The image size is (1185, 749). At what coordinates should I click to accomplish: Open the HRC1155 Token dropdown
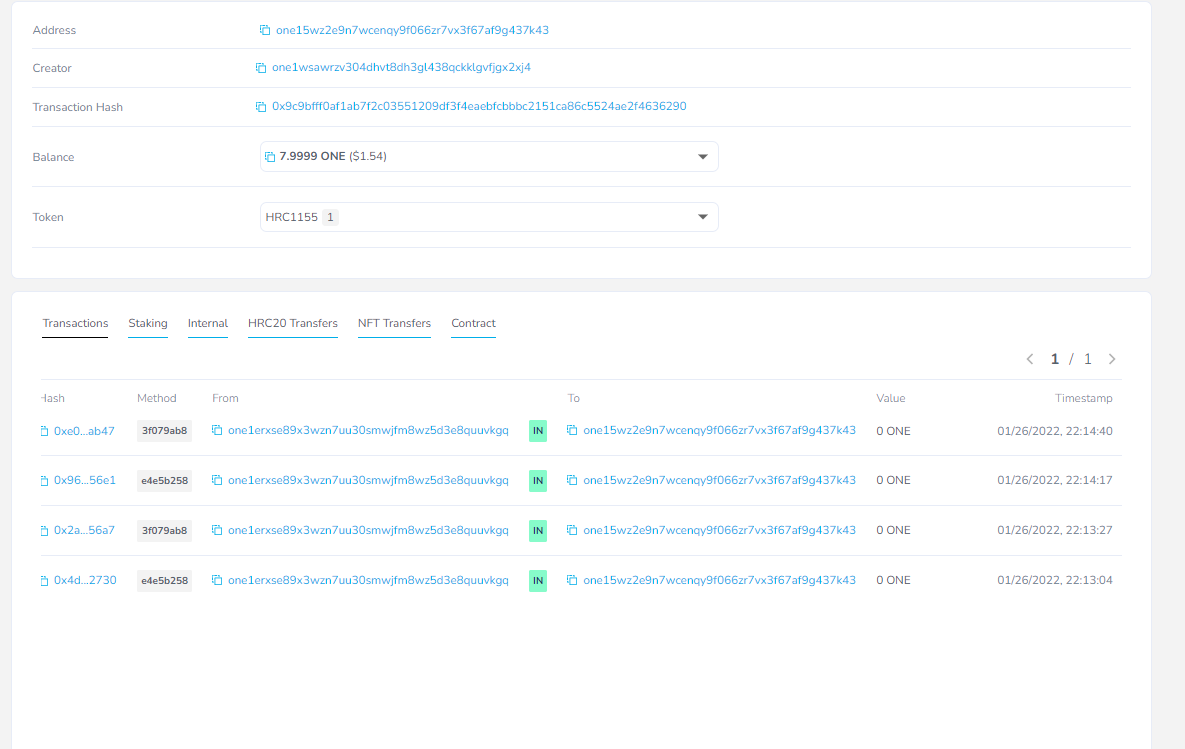(489, 217)
